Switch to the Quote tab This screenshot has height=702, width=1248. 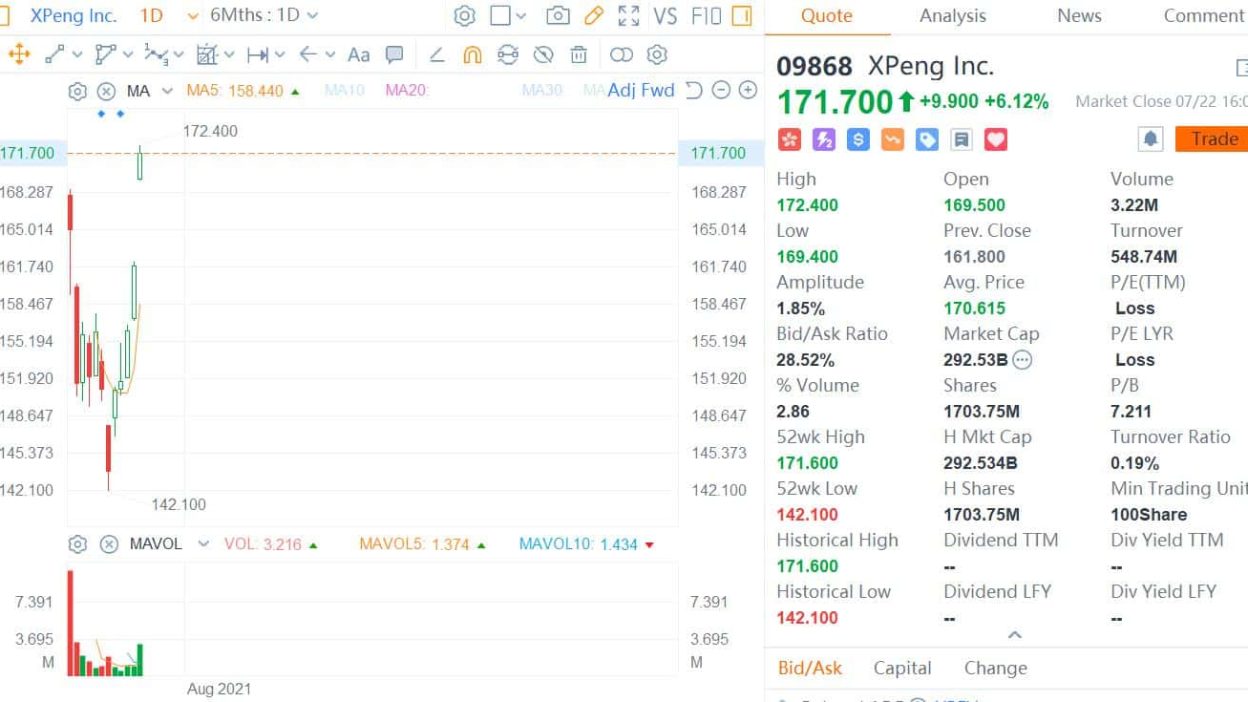click(x=827, y=16)
